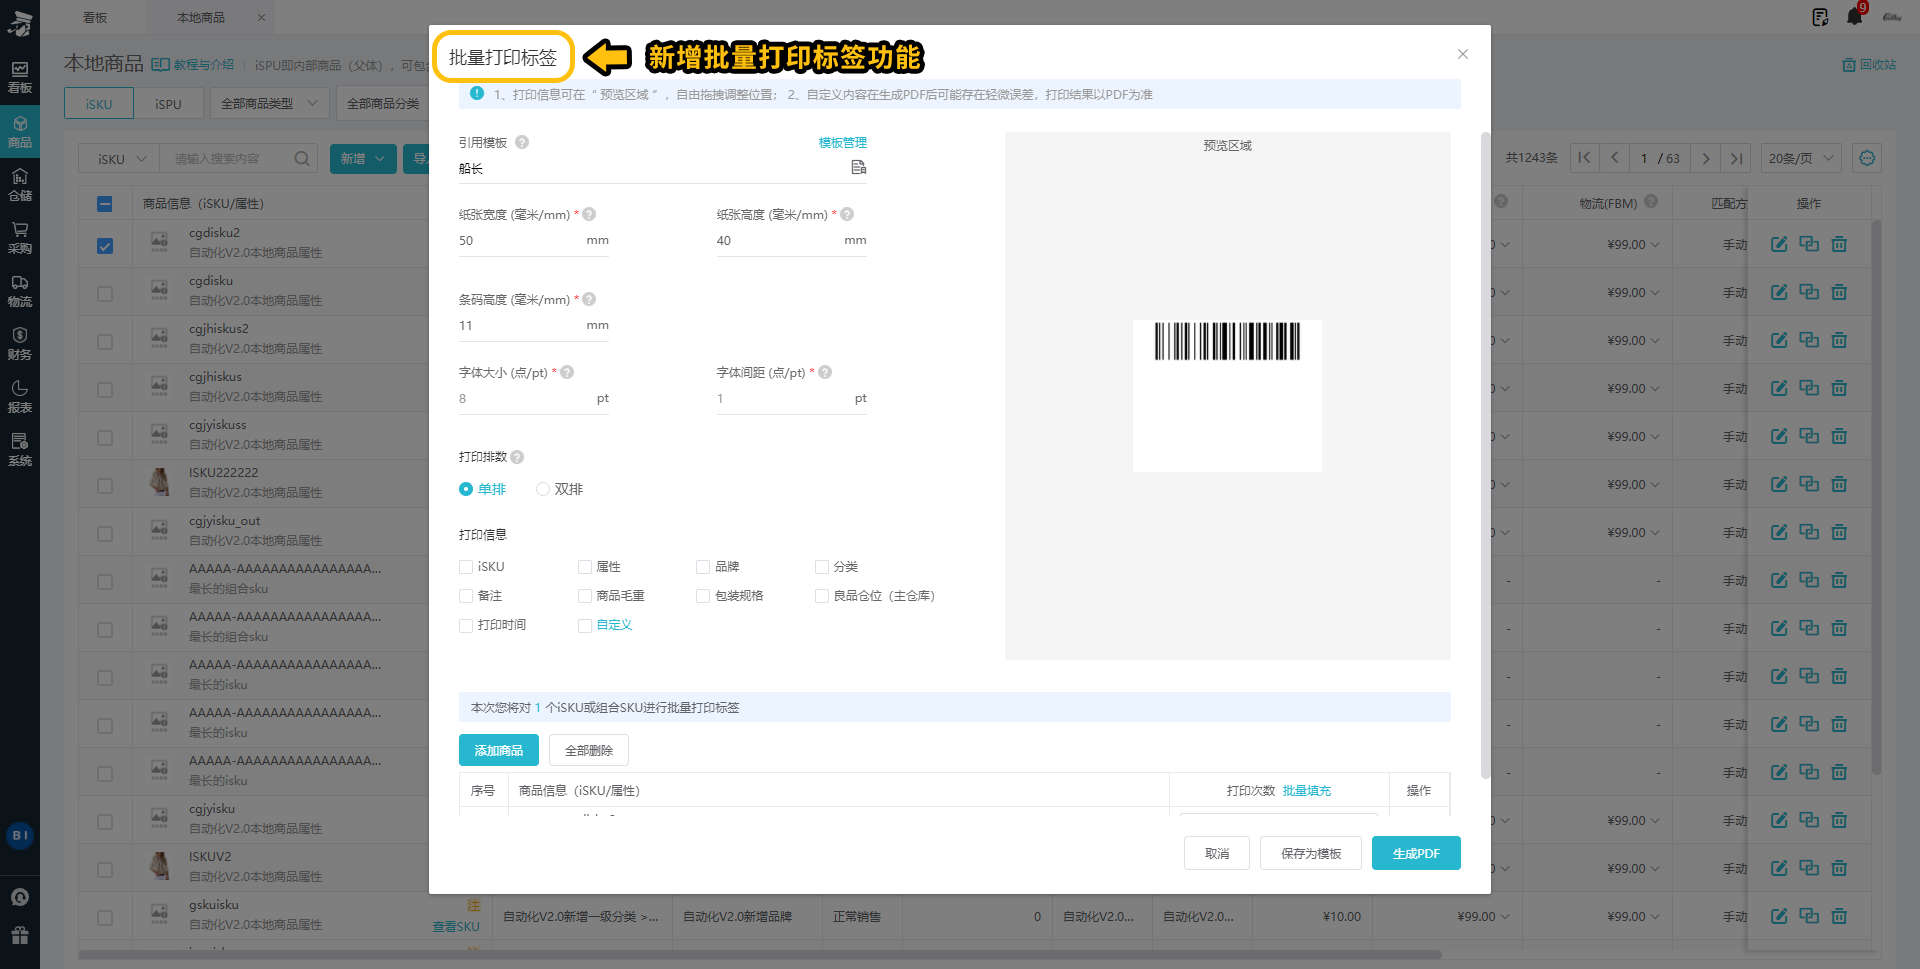
Task: Select 双排 print row option
Action: pos(543,489)
